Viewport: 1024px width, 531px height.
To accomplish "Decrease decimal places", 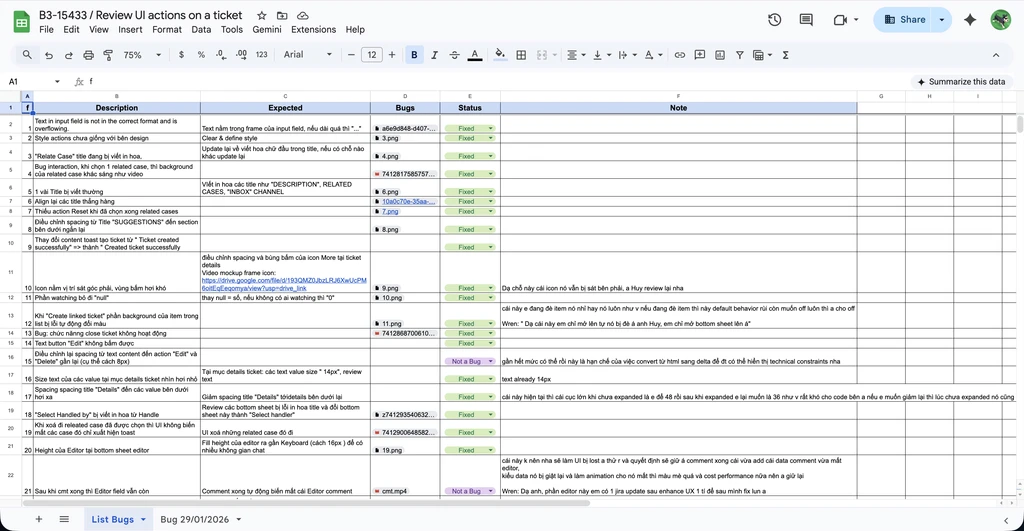I will point(221,55).
